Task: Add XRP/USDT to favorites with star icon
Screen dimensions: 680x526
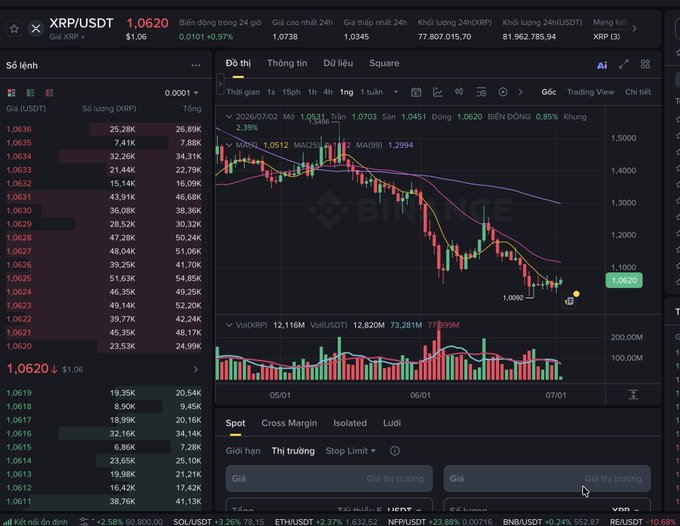Action: point(14,29)
